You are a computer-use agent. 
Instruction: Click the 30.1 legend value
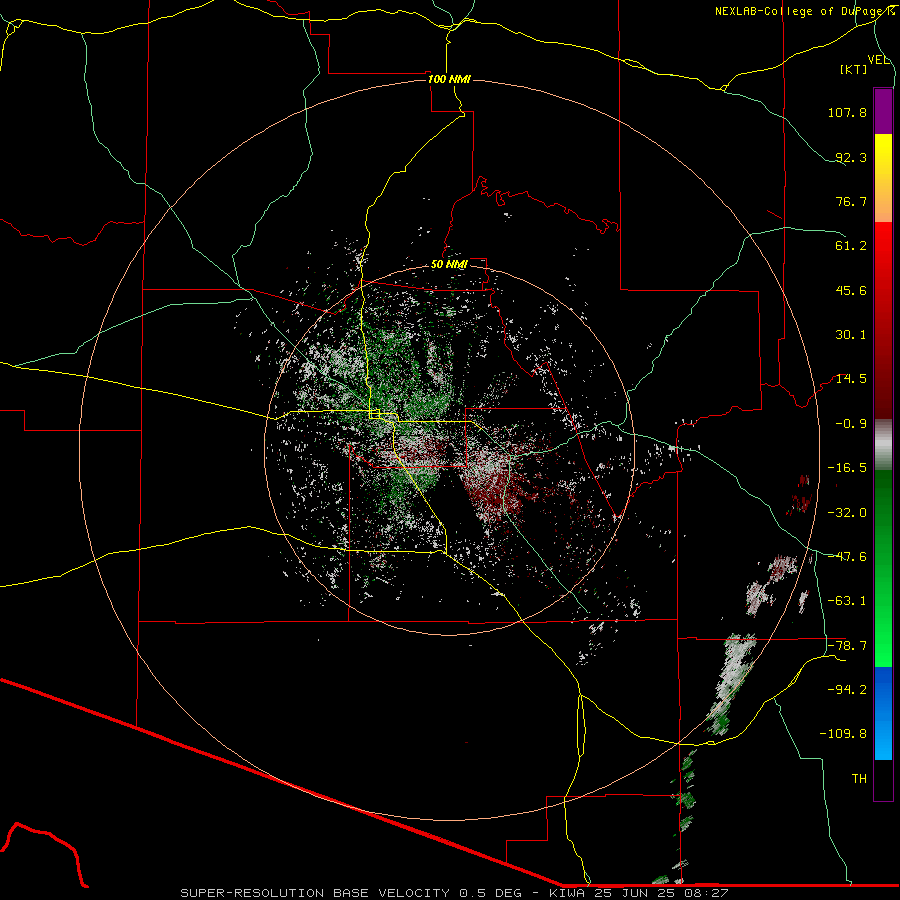(x=851, y=335)
